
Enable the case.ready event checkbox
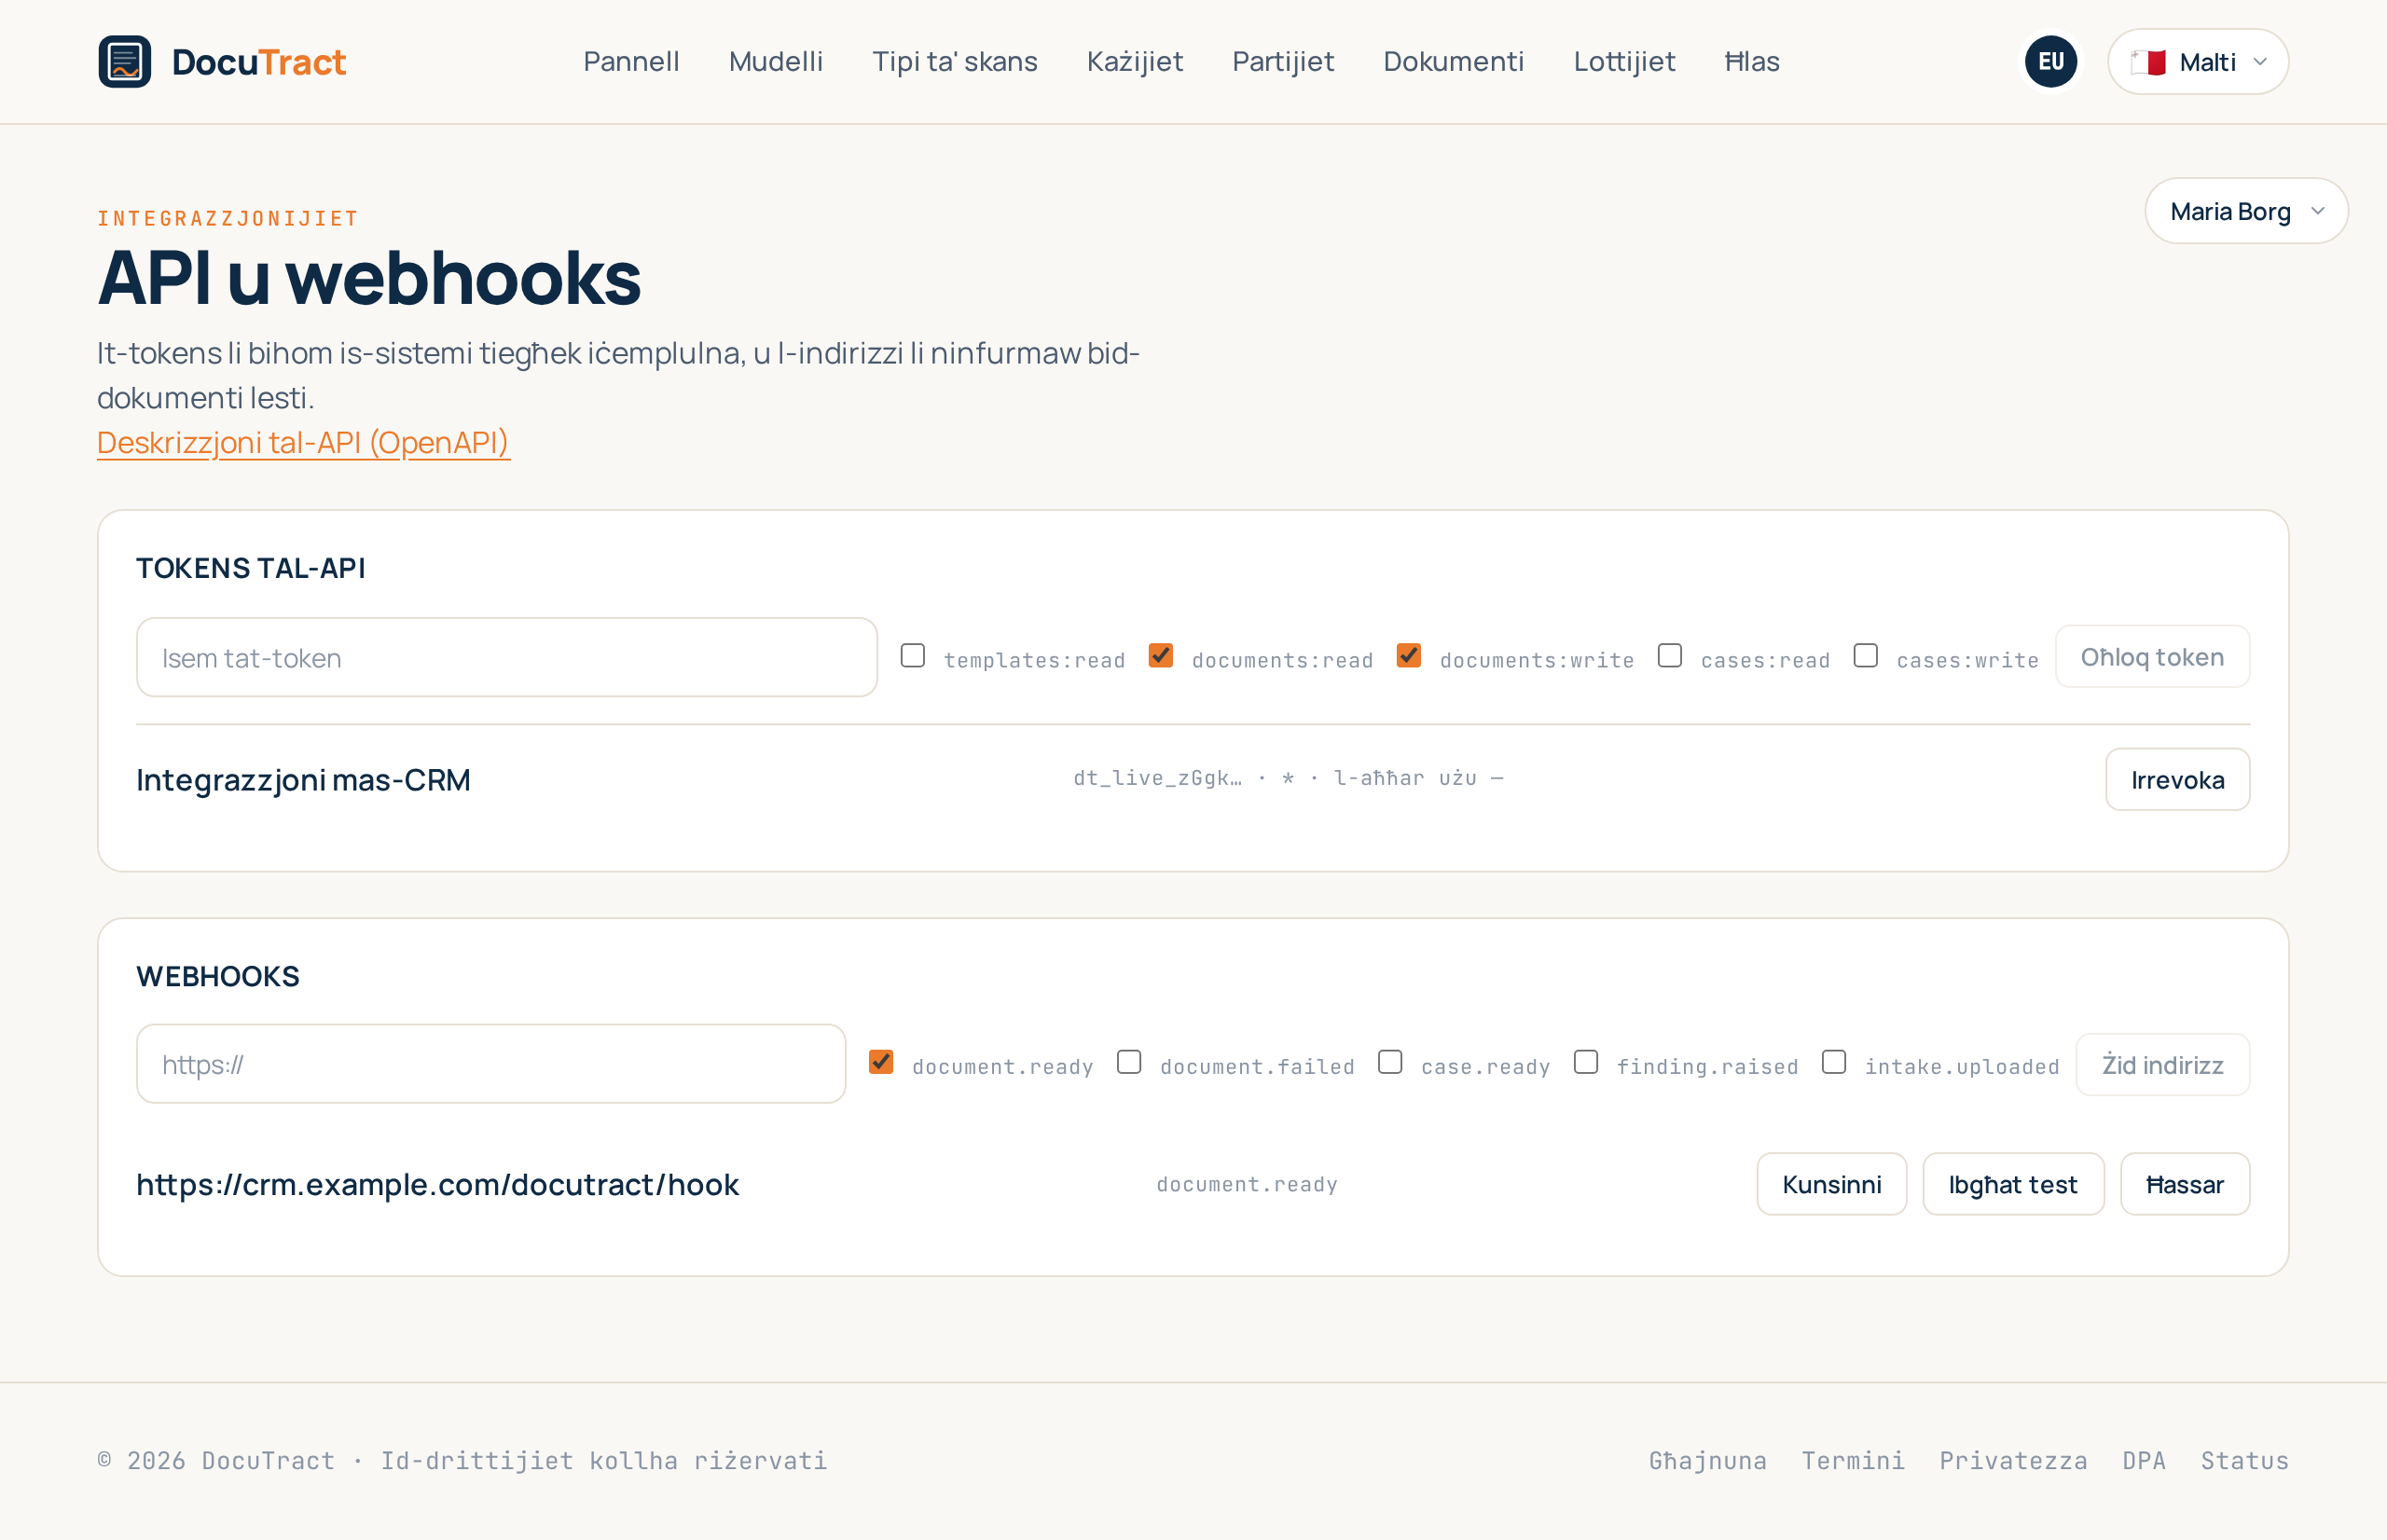pyautogui.click(x=1389, y=1061)
